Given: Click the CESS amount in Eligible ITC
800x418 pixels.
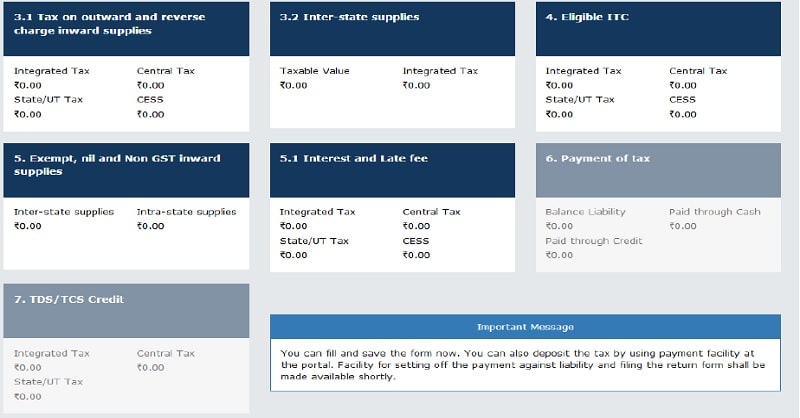Looking at the screenshot, I should point(683,114).
